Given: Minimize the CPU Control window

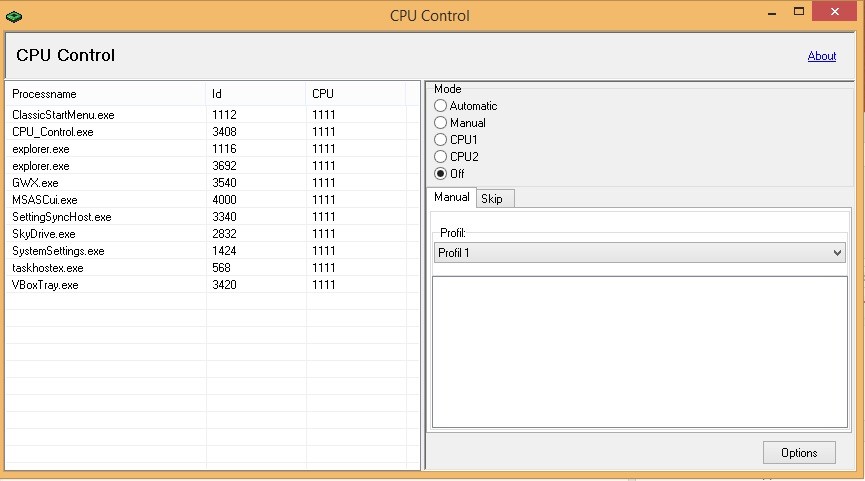Looking at the screenshot, I should point(772,12).
